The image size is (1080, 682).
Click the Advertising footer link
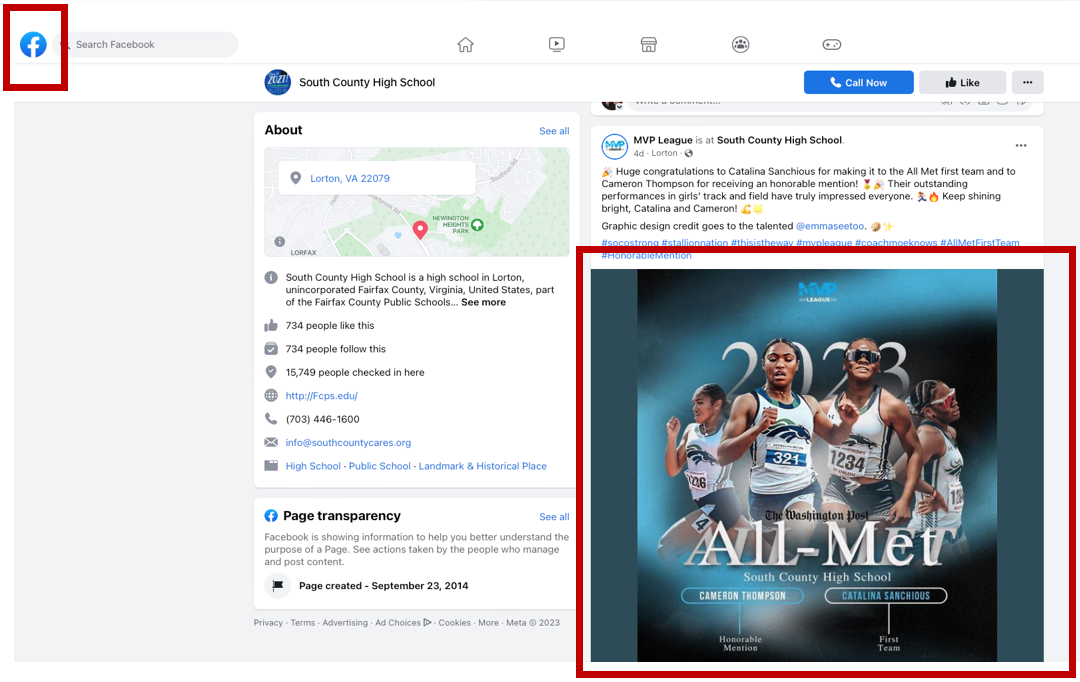(x=345, y=623)
